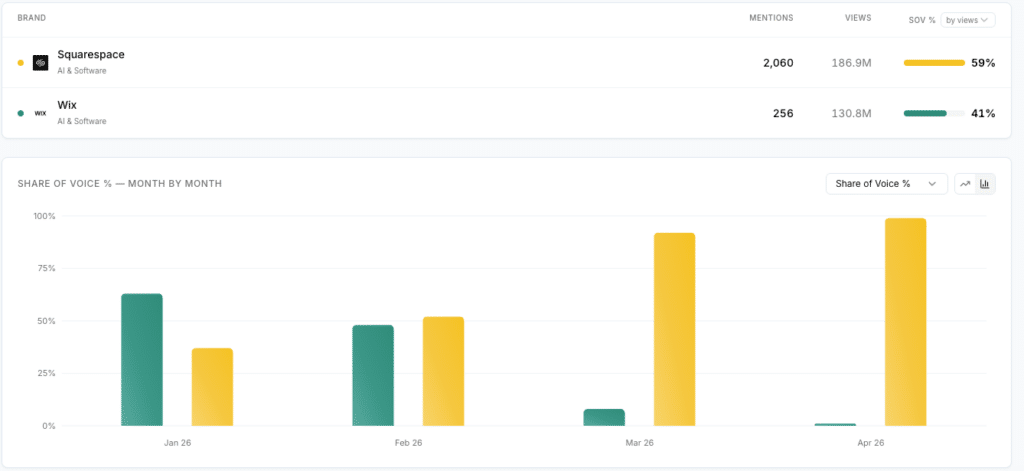Click the yellow dot beside Squarespace

point(21,63)
